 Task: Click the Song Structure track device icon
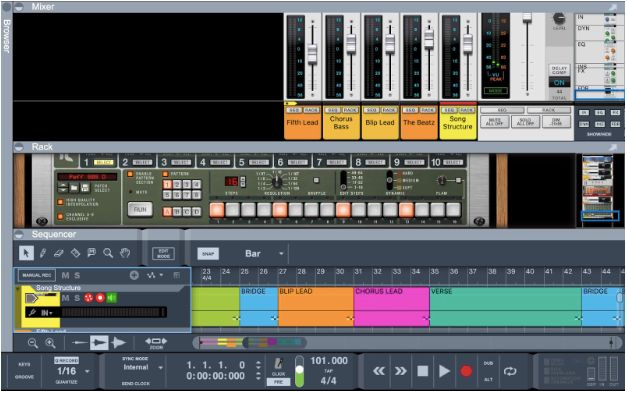[32, 298]
